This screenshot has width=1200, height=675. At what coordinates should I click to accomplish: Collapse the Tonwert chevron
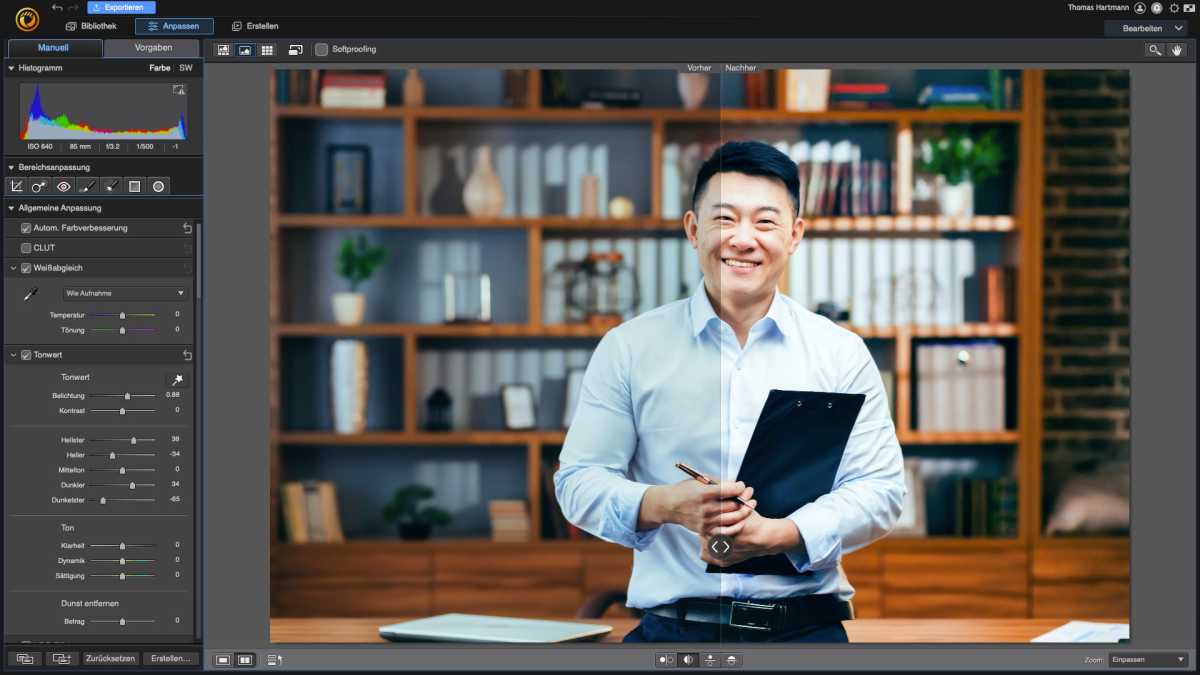[12, 355]
